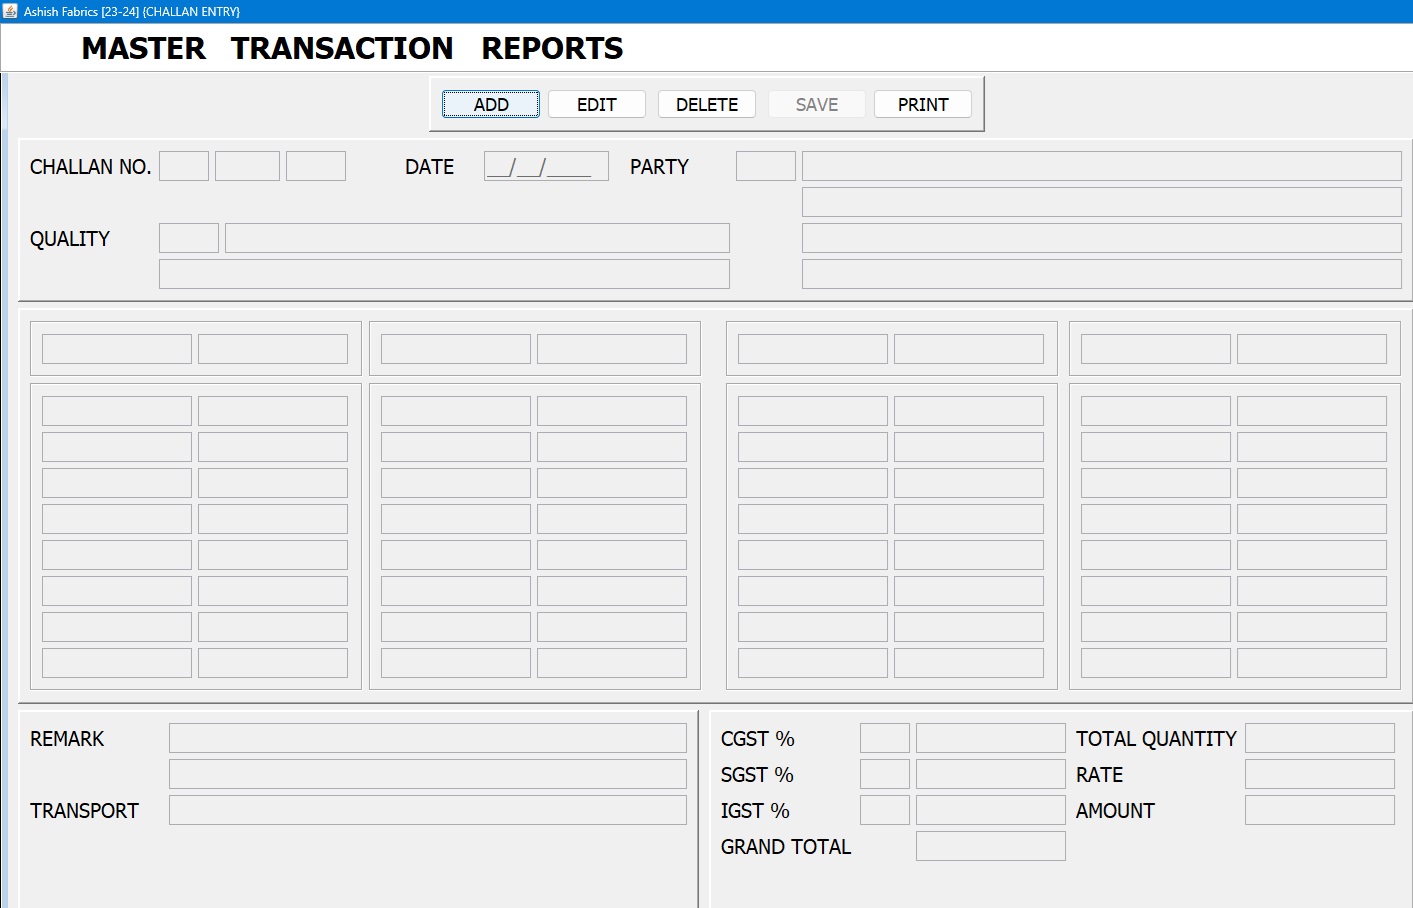This screenshot has height=908, width=1413.
Task: Open the REPORTS menu
Action: click(x=552, y=48)
